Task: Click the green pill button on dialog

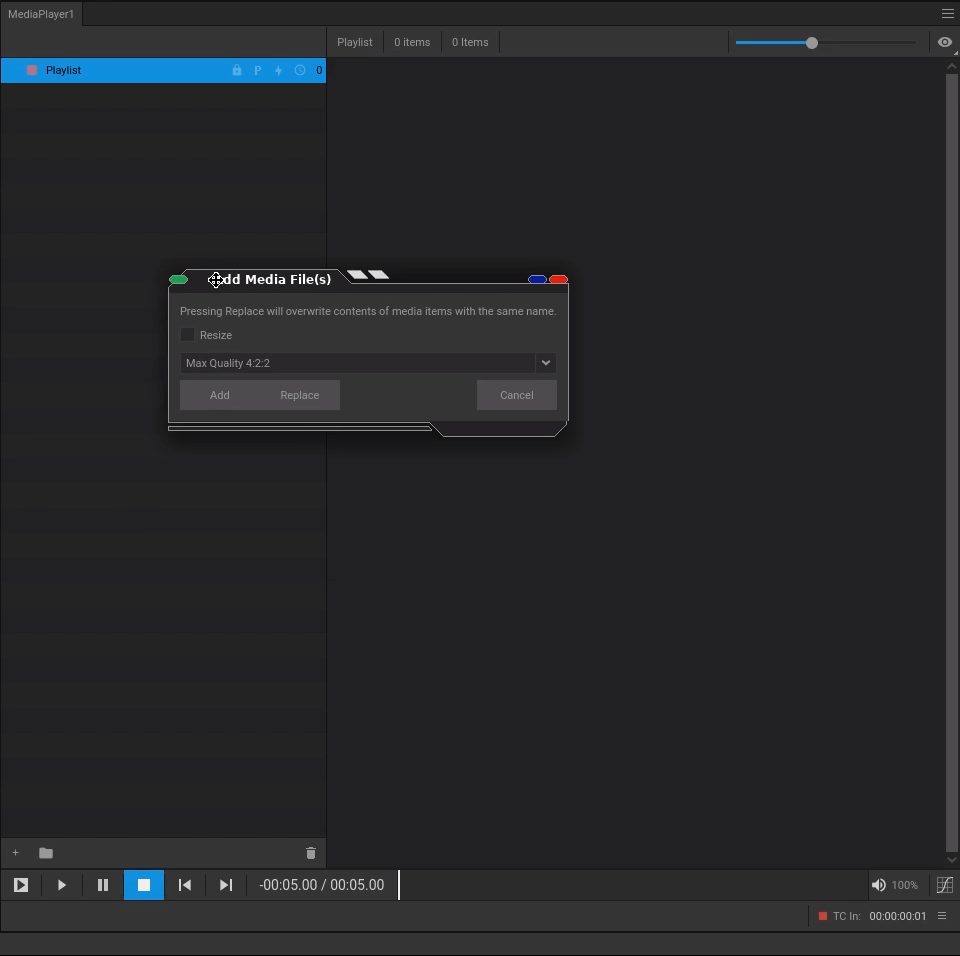Action: pos(178,279)
